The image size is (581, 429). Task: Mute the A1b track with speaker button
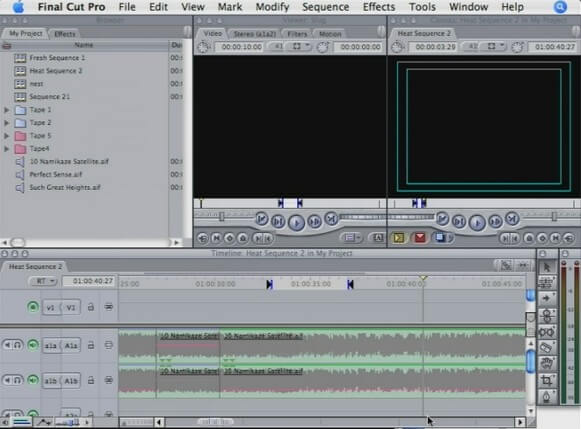[7, 380]
